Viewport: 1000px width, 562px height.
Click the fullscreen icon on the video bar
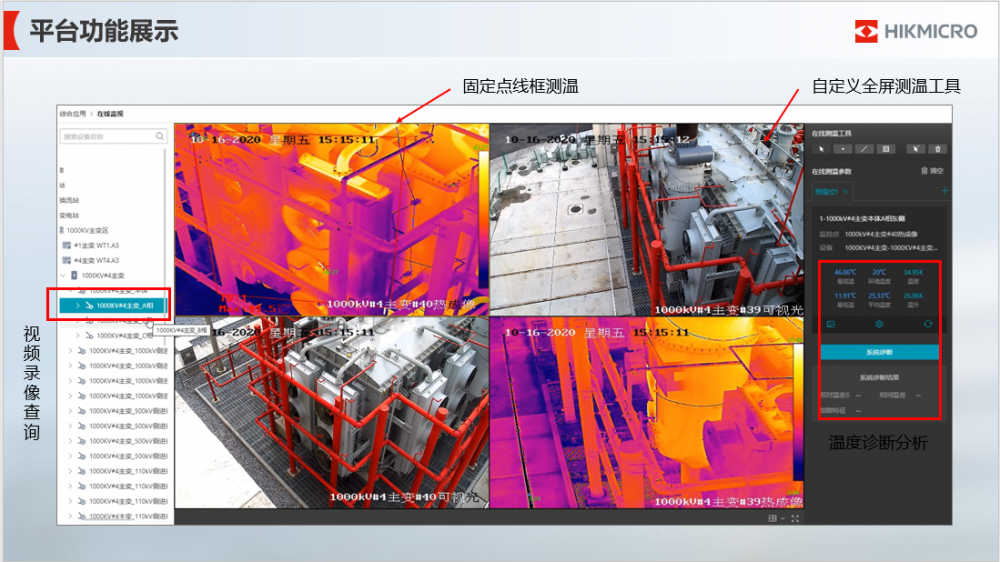click(x=795, y=519)
